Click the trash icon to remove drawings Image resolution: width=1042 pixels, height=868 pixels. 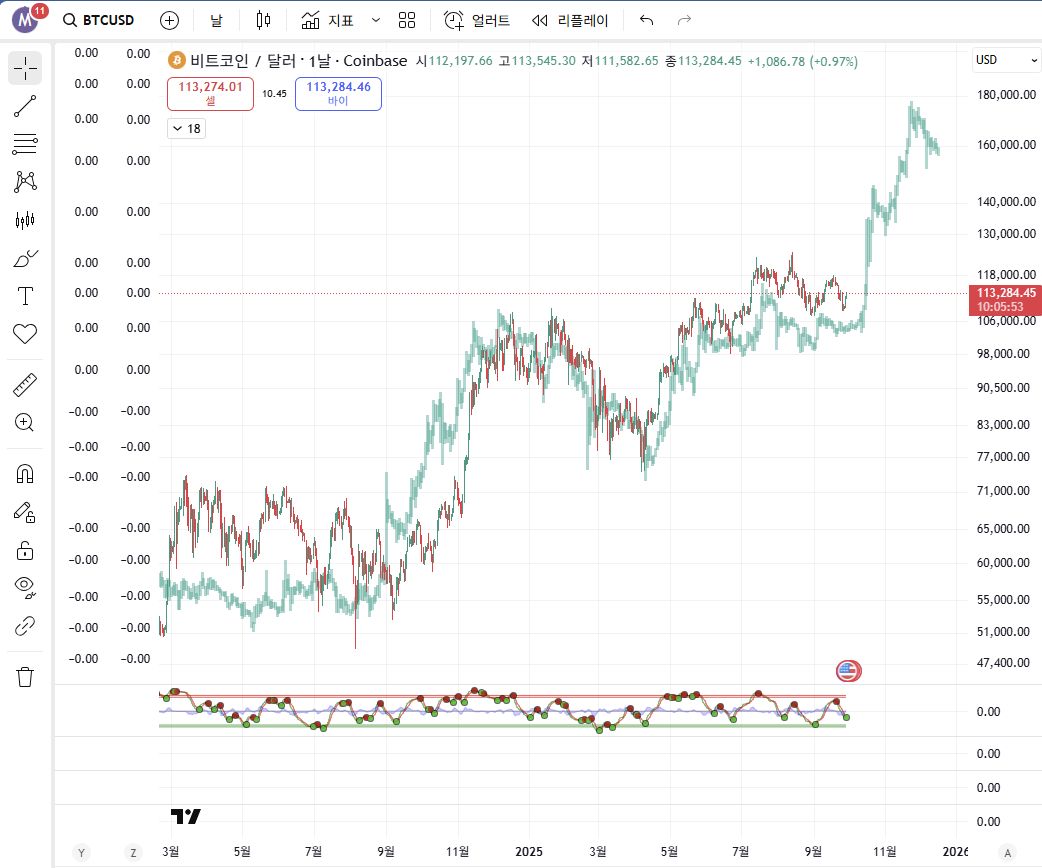pyautogui.click(x=25, y=677)
